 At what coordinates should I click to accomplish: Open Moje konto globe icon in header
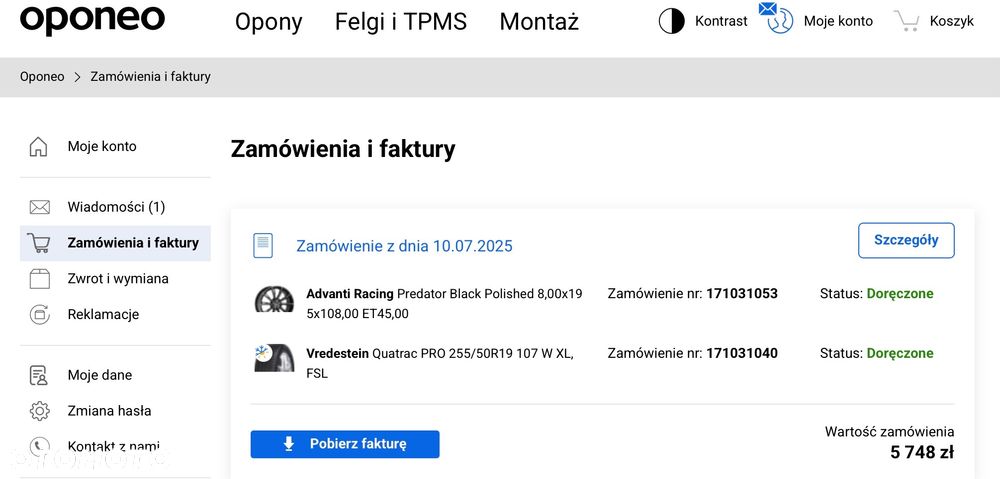click(779, 20)
